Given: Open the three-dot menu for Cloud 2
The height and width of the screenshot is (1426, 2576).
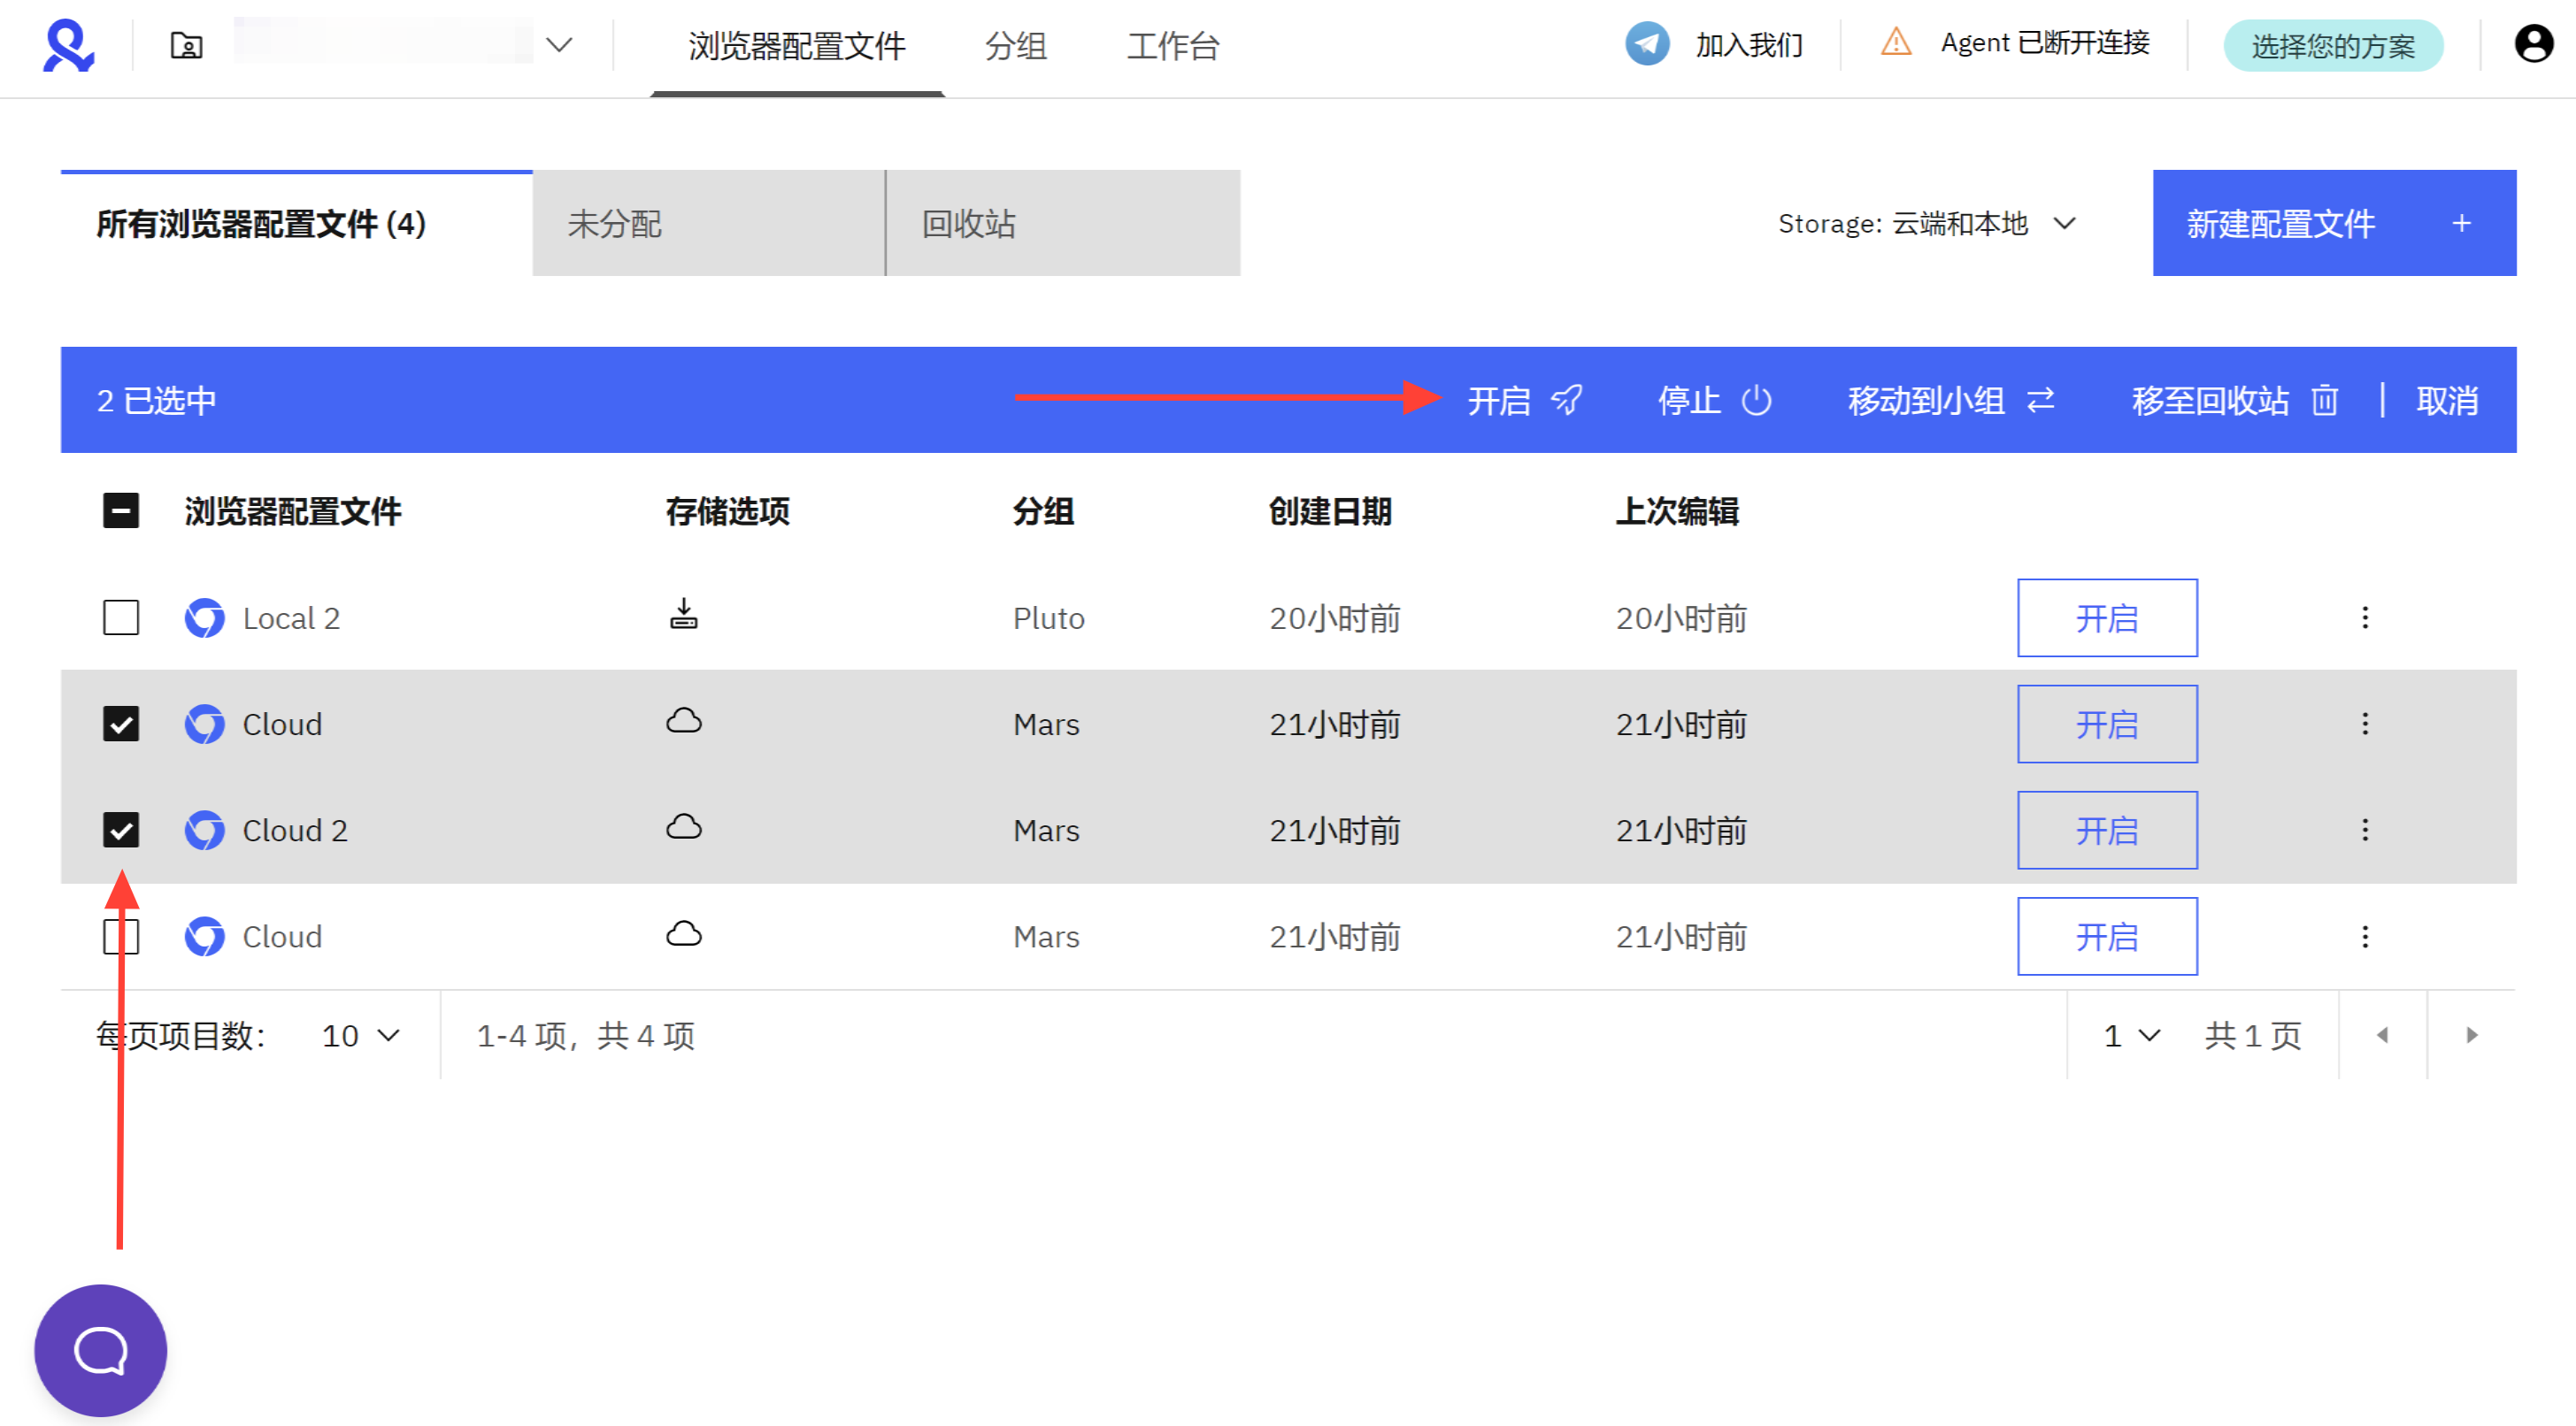Looking at the screenshot, I should point(2365,829).
